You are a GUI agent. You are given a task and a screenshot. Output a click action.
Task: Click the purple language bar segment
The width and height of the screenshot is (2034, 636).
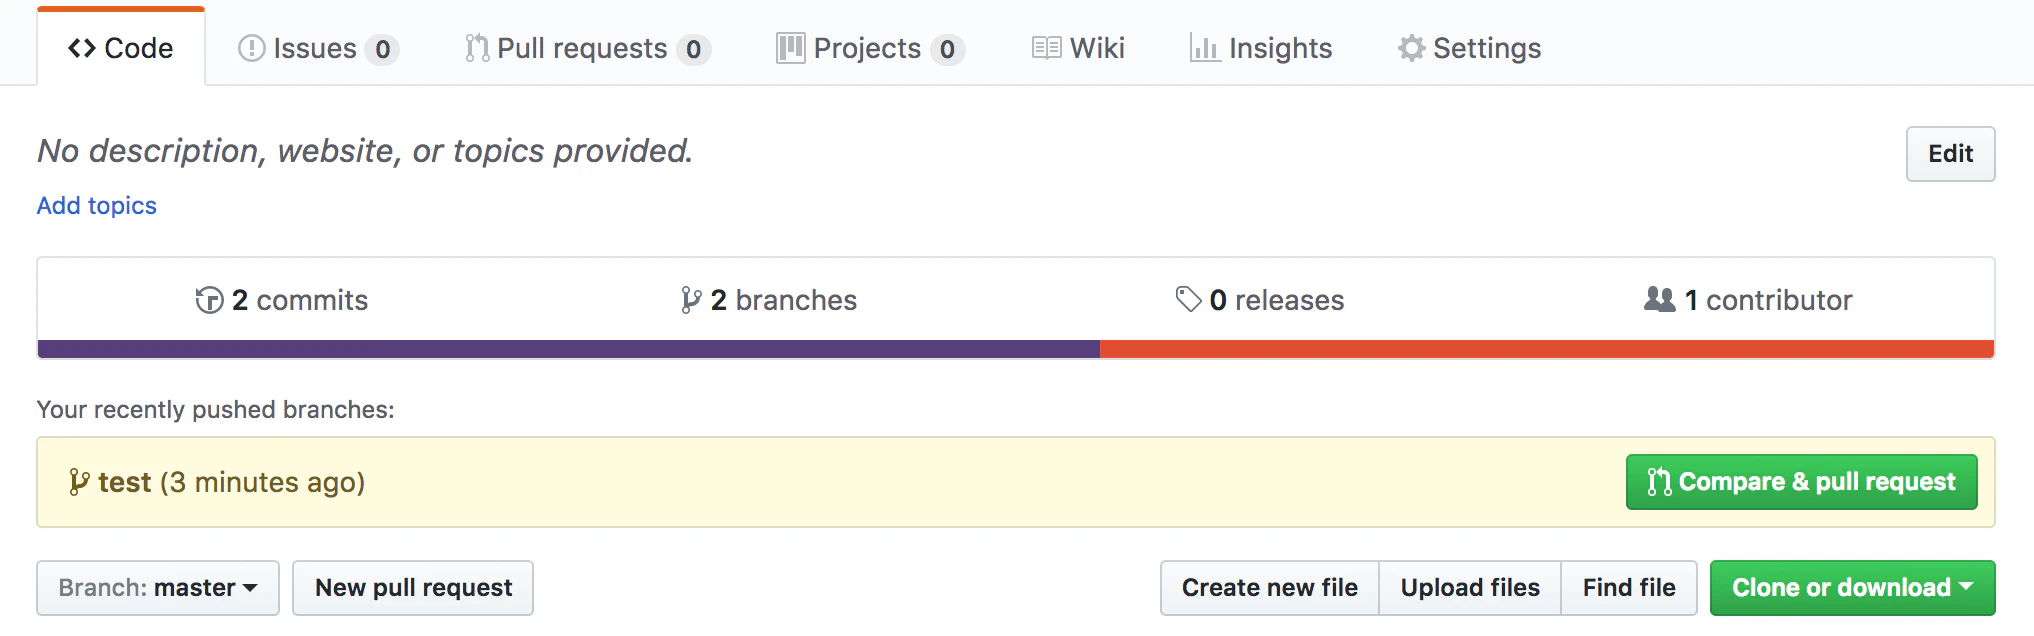point(569,349)
